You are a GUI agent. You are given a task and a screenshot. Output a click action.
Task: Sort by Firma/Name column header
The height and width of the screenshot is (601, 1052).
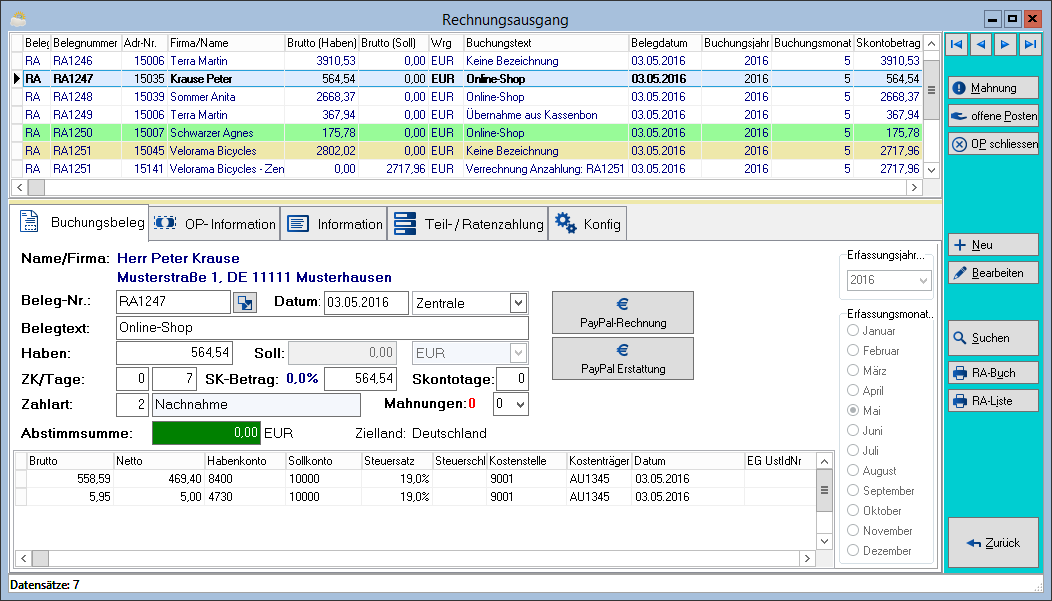tap(225, 43)
